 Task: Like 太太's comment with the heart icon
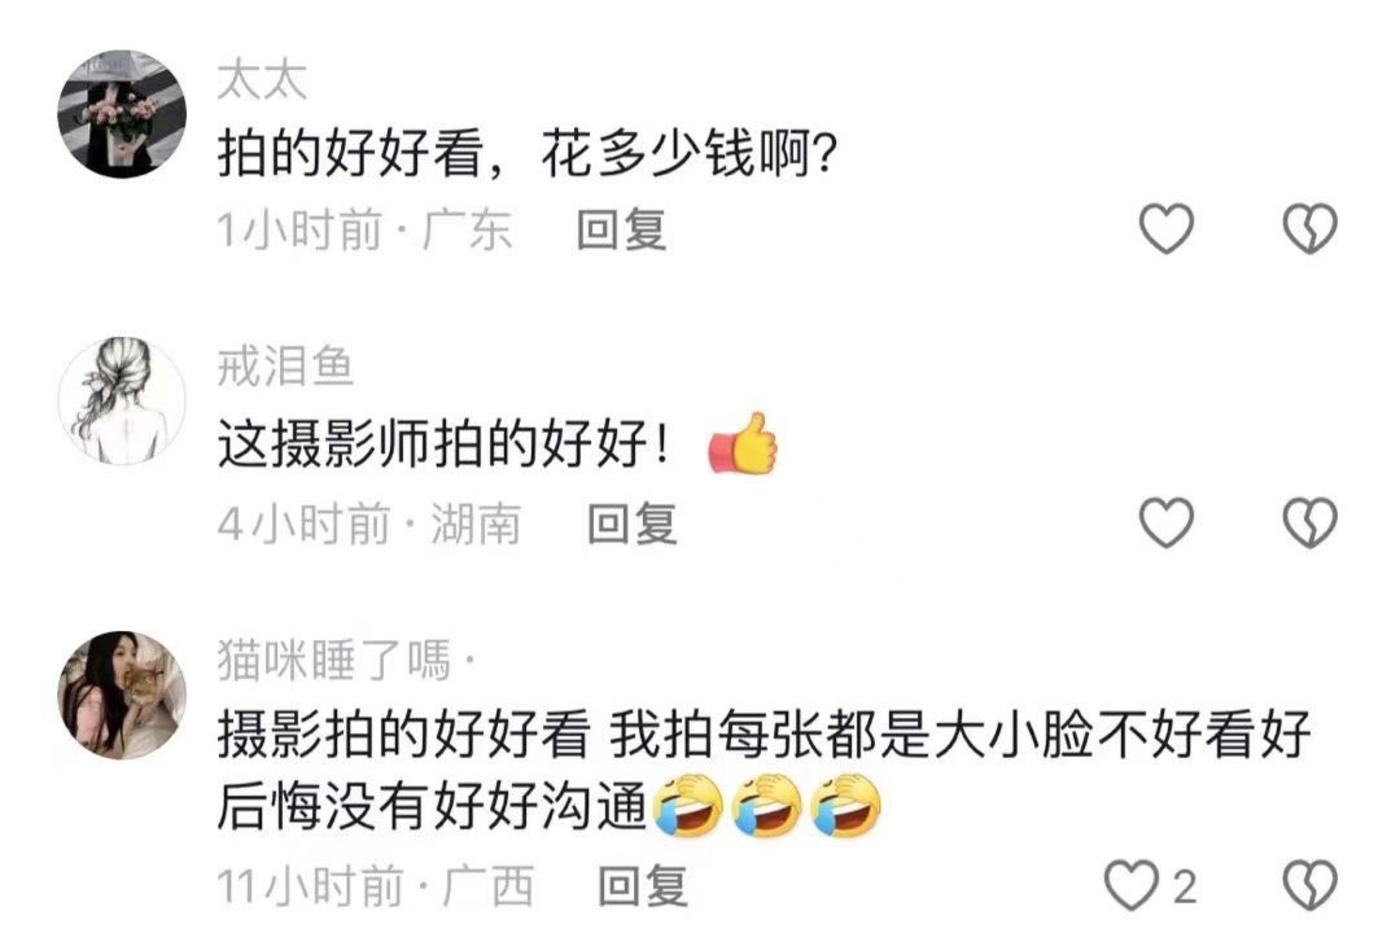click(1167, 229)
